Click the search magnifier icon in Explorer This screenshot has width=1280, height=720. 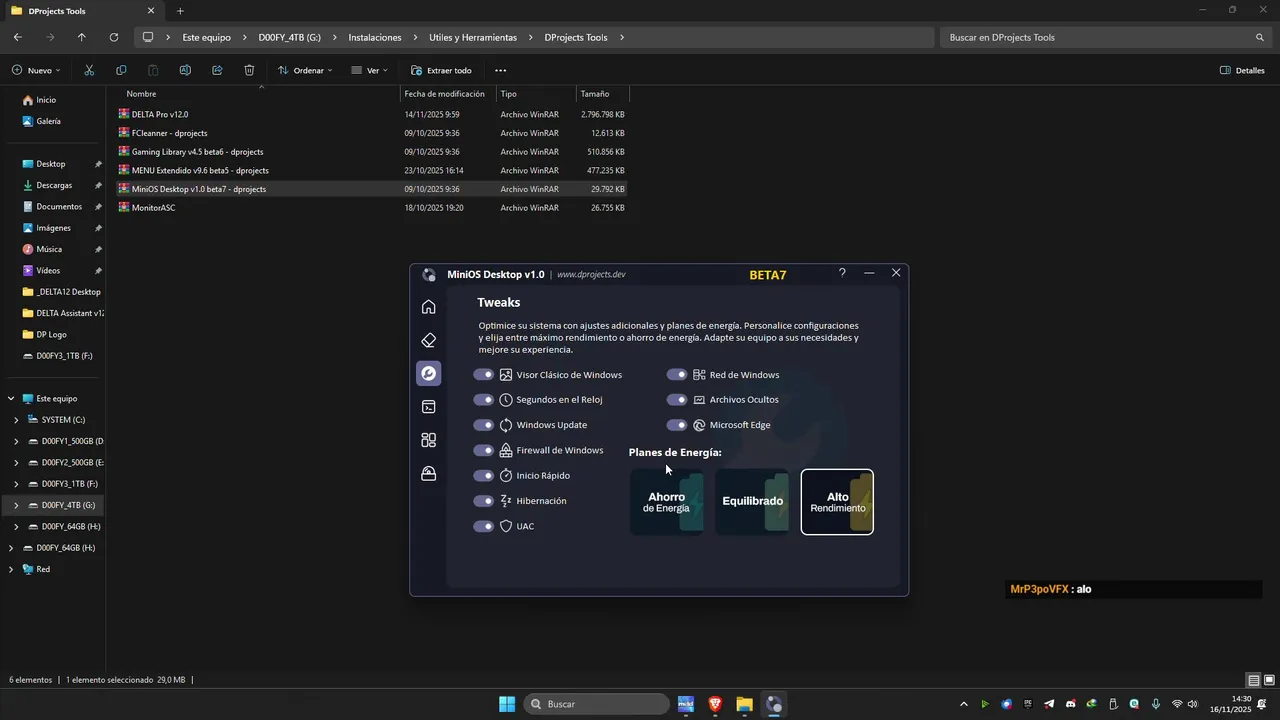tap(1260, 37)
